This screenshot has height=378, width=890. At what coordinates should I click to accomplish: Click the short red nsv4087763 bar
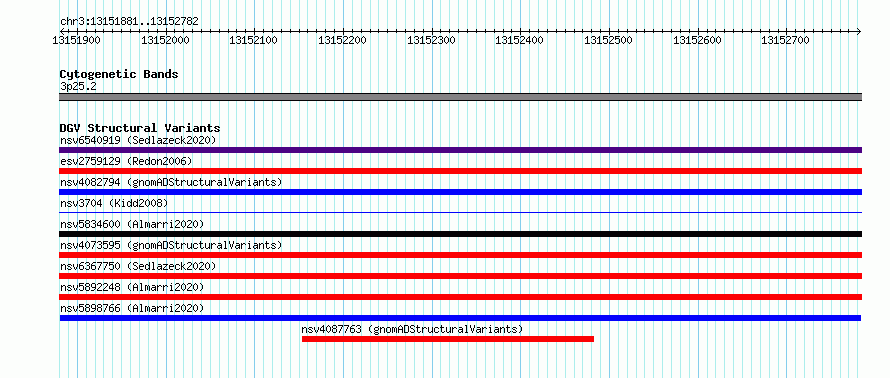coord(448,339)
